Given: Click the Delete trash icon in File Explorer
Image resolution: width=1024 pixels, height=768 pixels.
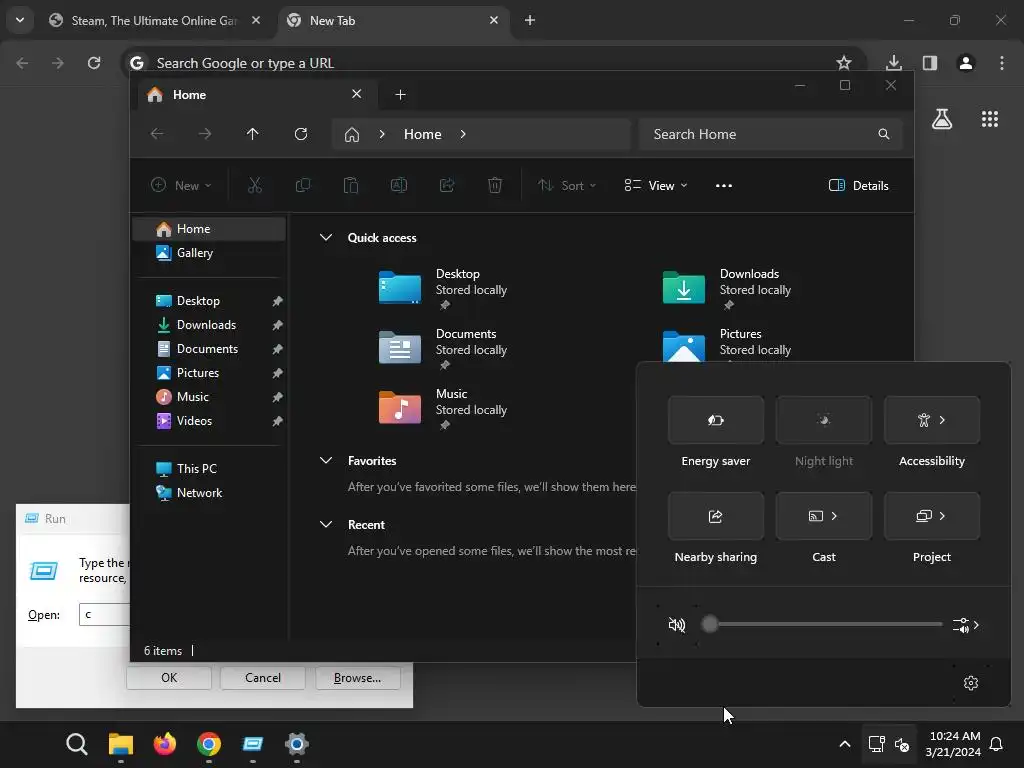Looking at the screenshot, I should [x=495, y=185].
